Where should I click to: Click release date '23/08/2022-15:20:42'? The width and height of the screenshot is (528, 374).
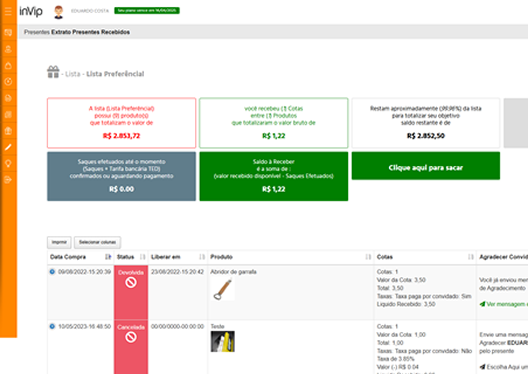coord(177,272)
